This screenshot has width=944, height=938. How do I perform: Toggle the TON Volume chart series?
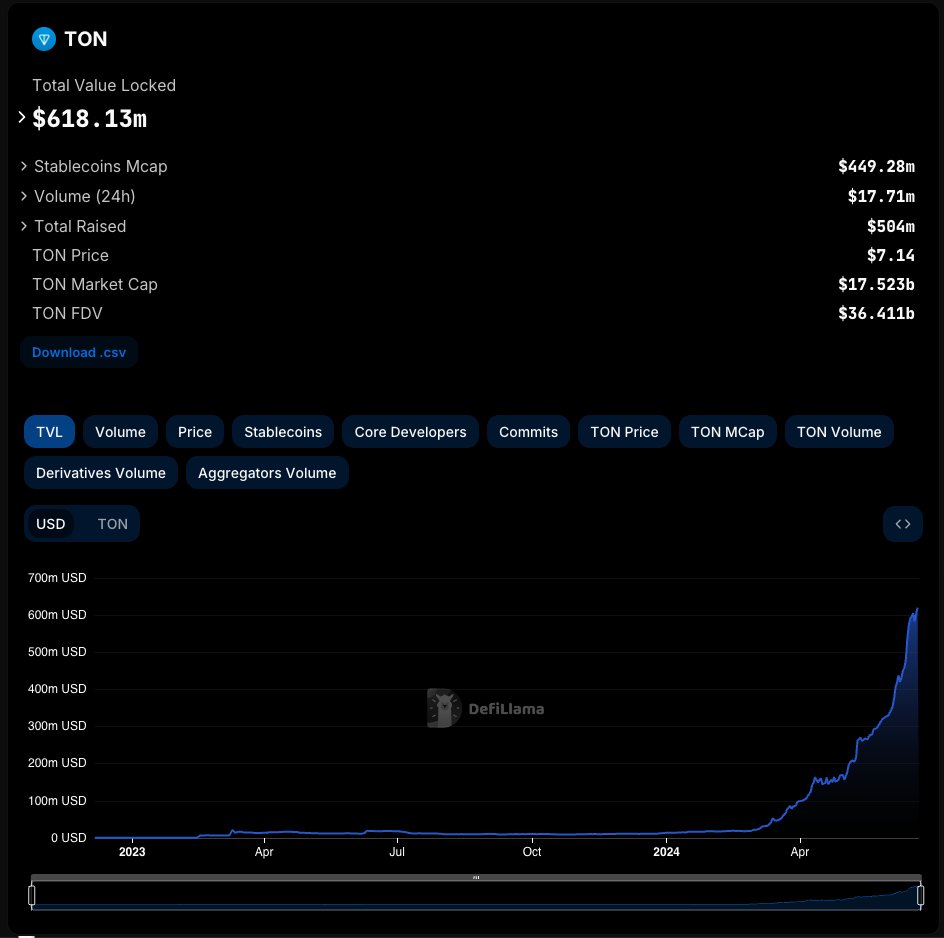[839, 432]
